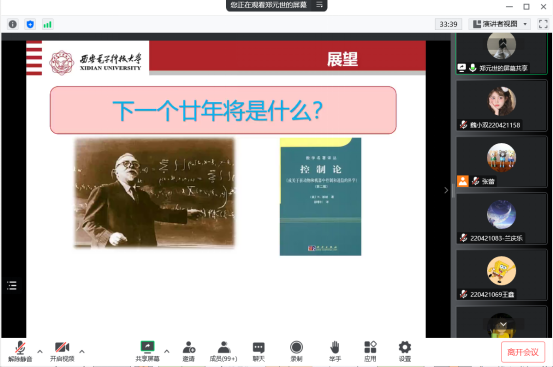Screen dimensions: 553x367
Task: Expand audio options arrow beside microphone
Action: [40, 351]
